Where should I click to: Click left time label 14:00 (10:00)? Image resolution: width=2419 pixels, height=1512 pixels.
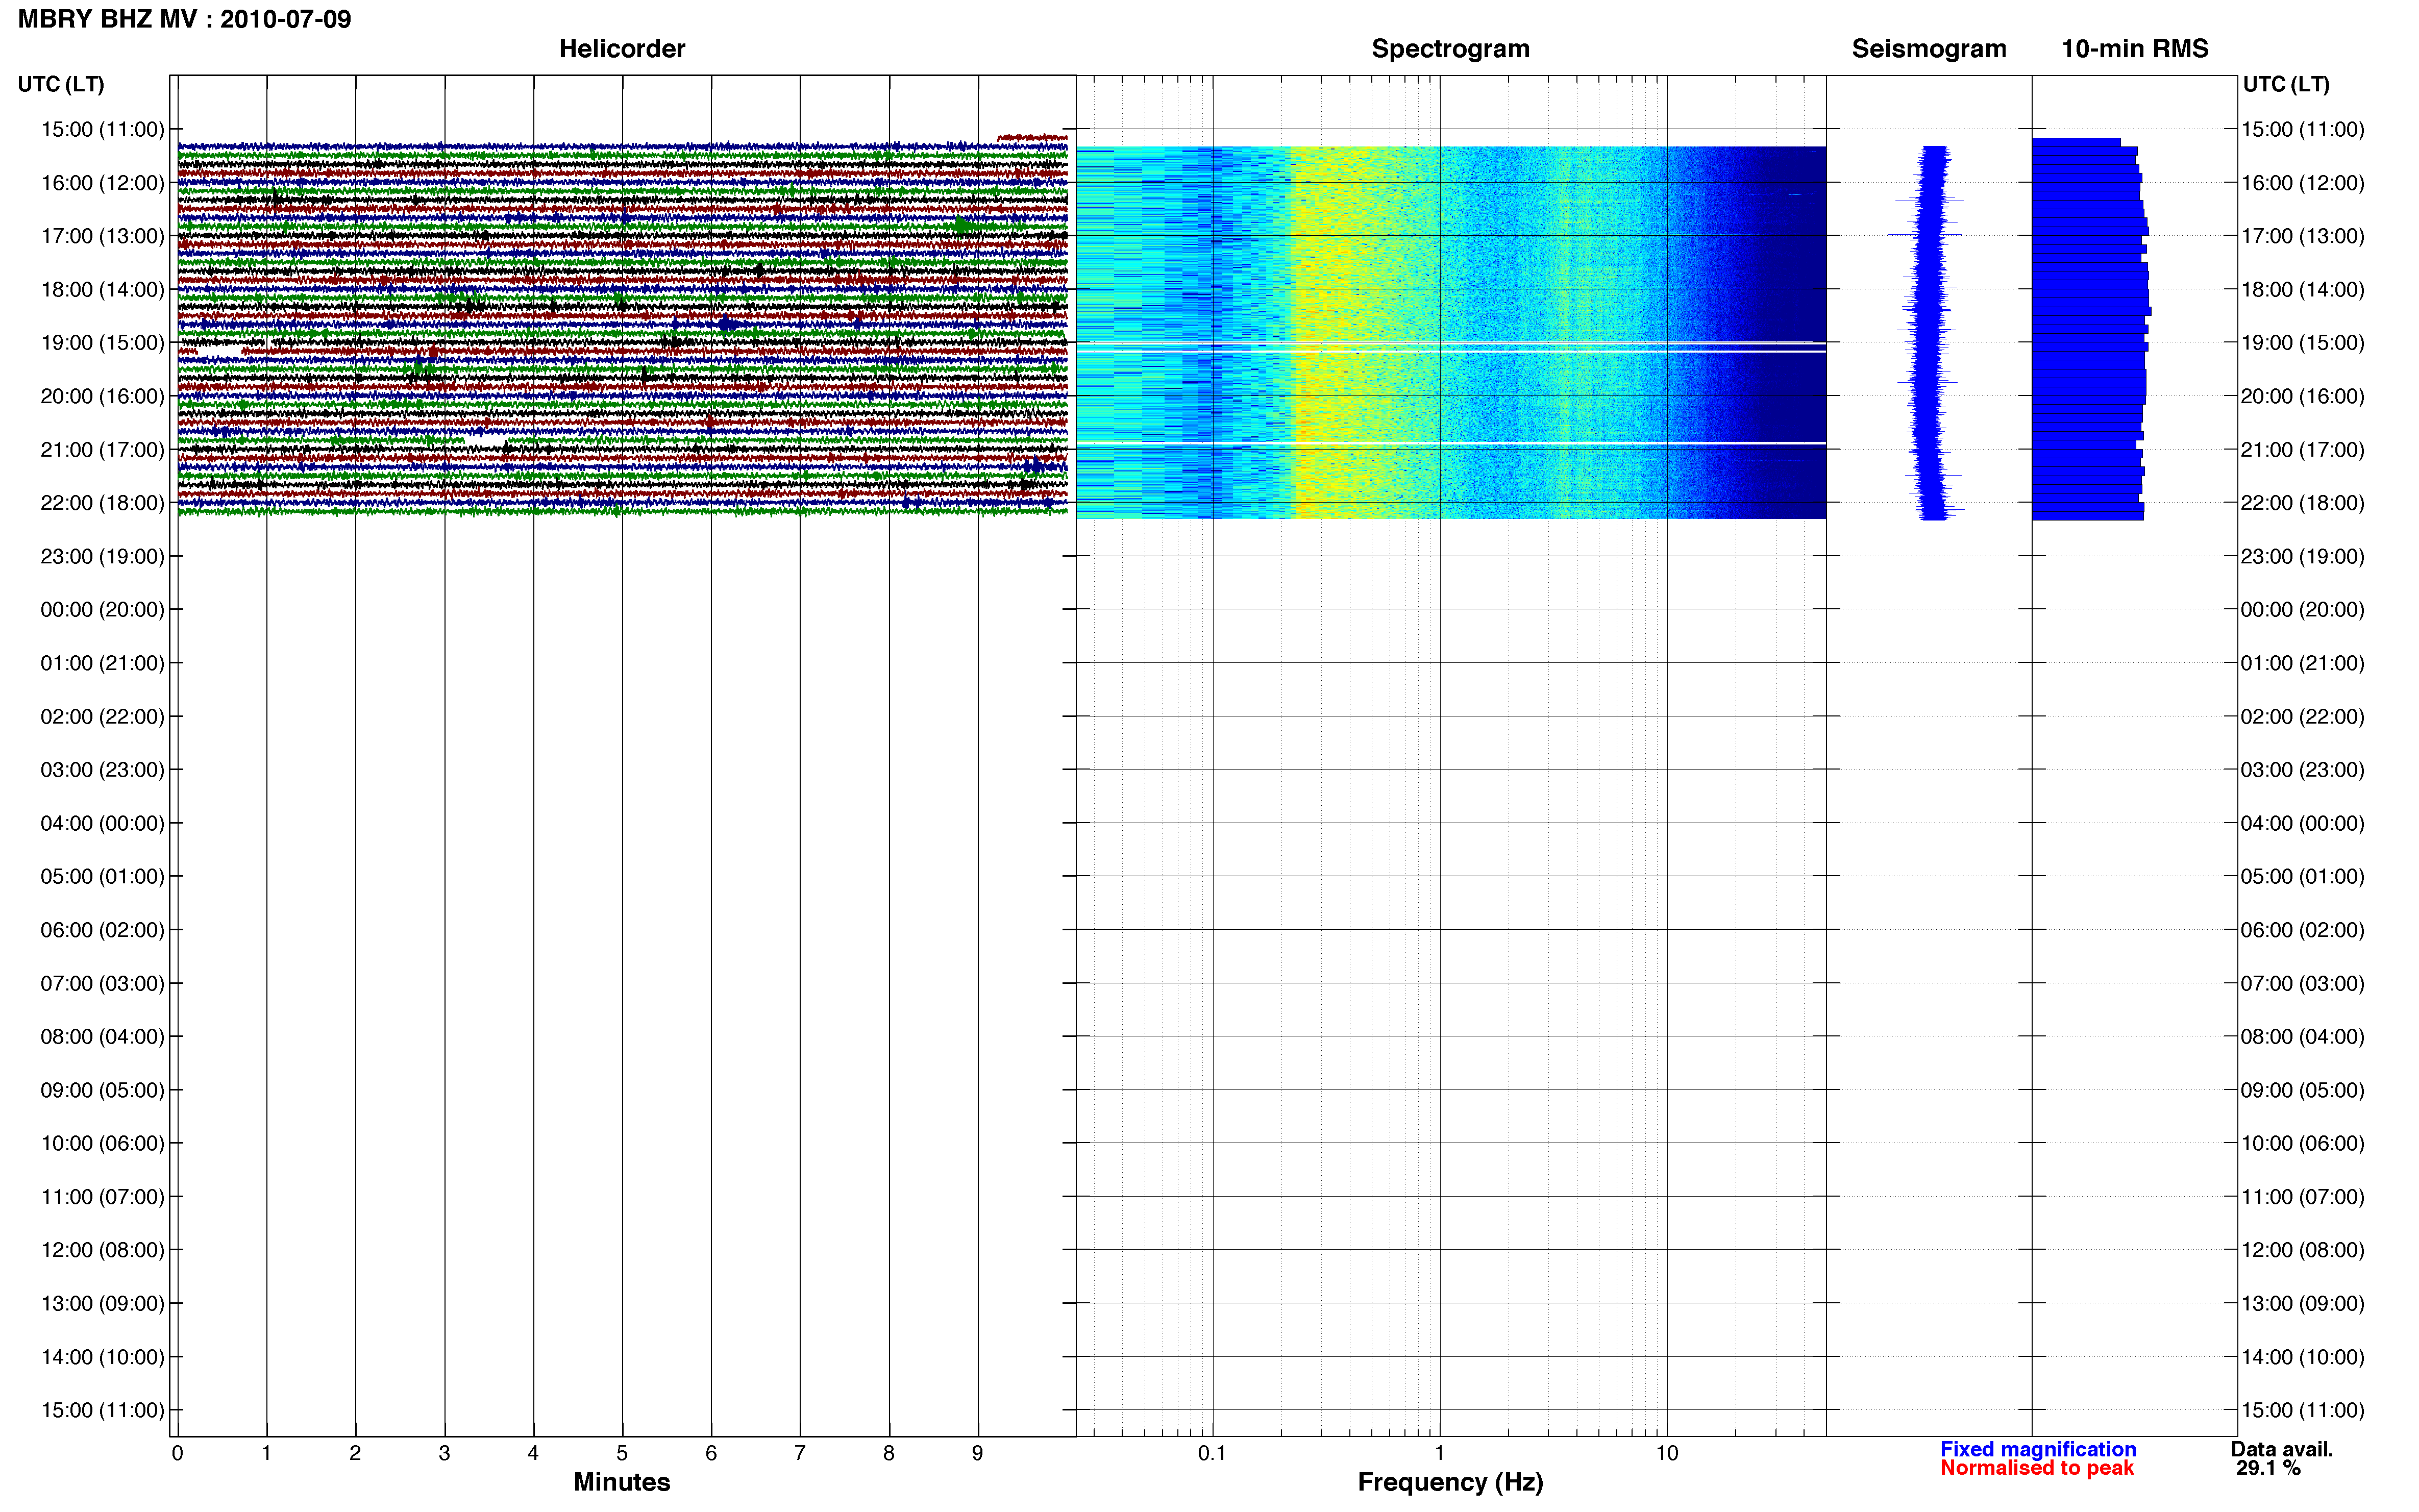102,1357
